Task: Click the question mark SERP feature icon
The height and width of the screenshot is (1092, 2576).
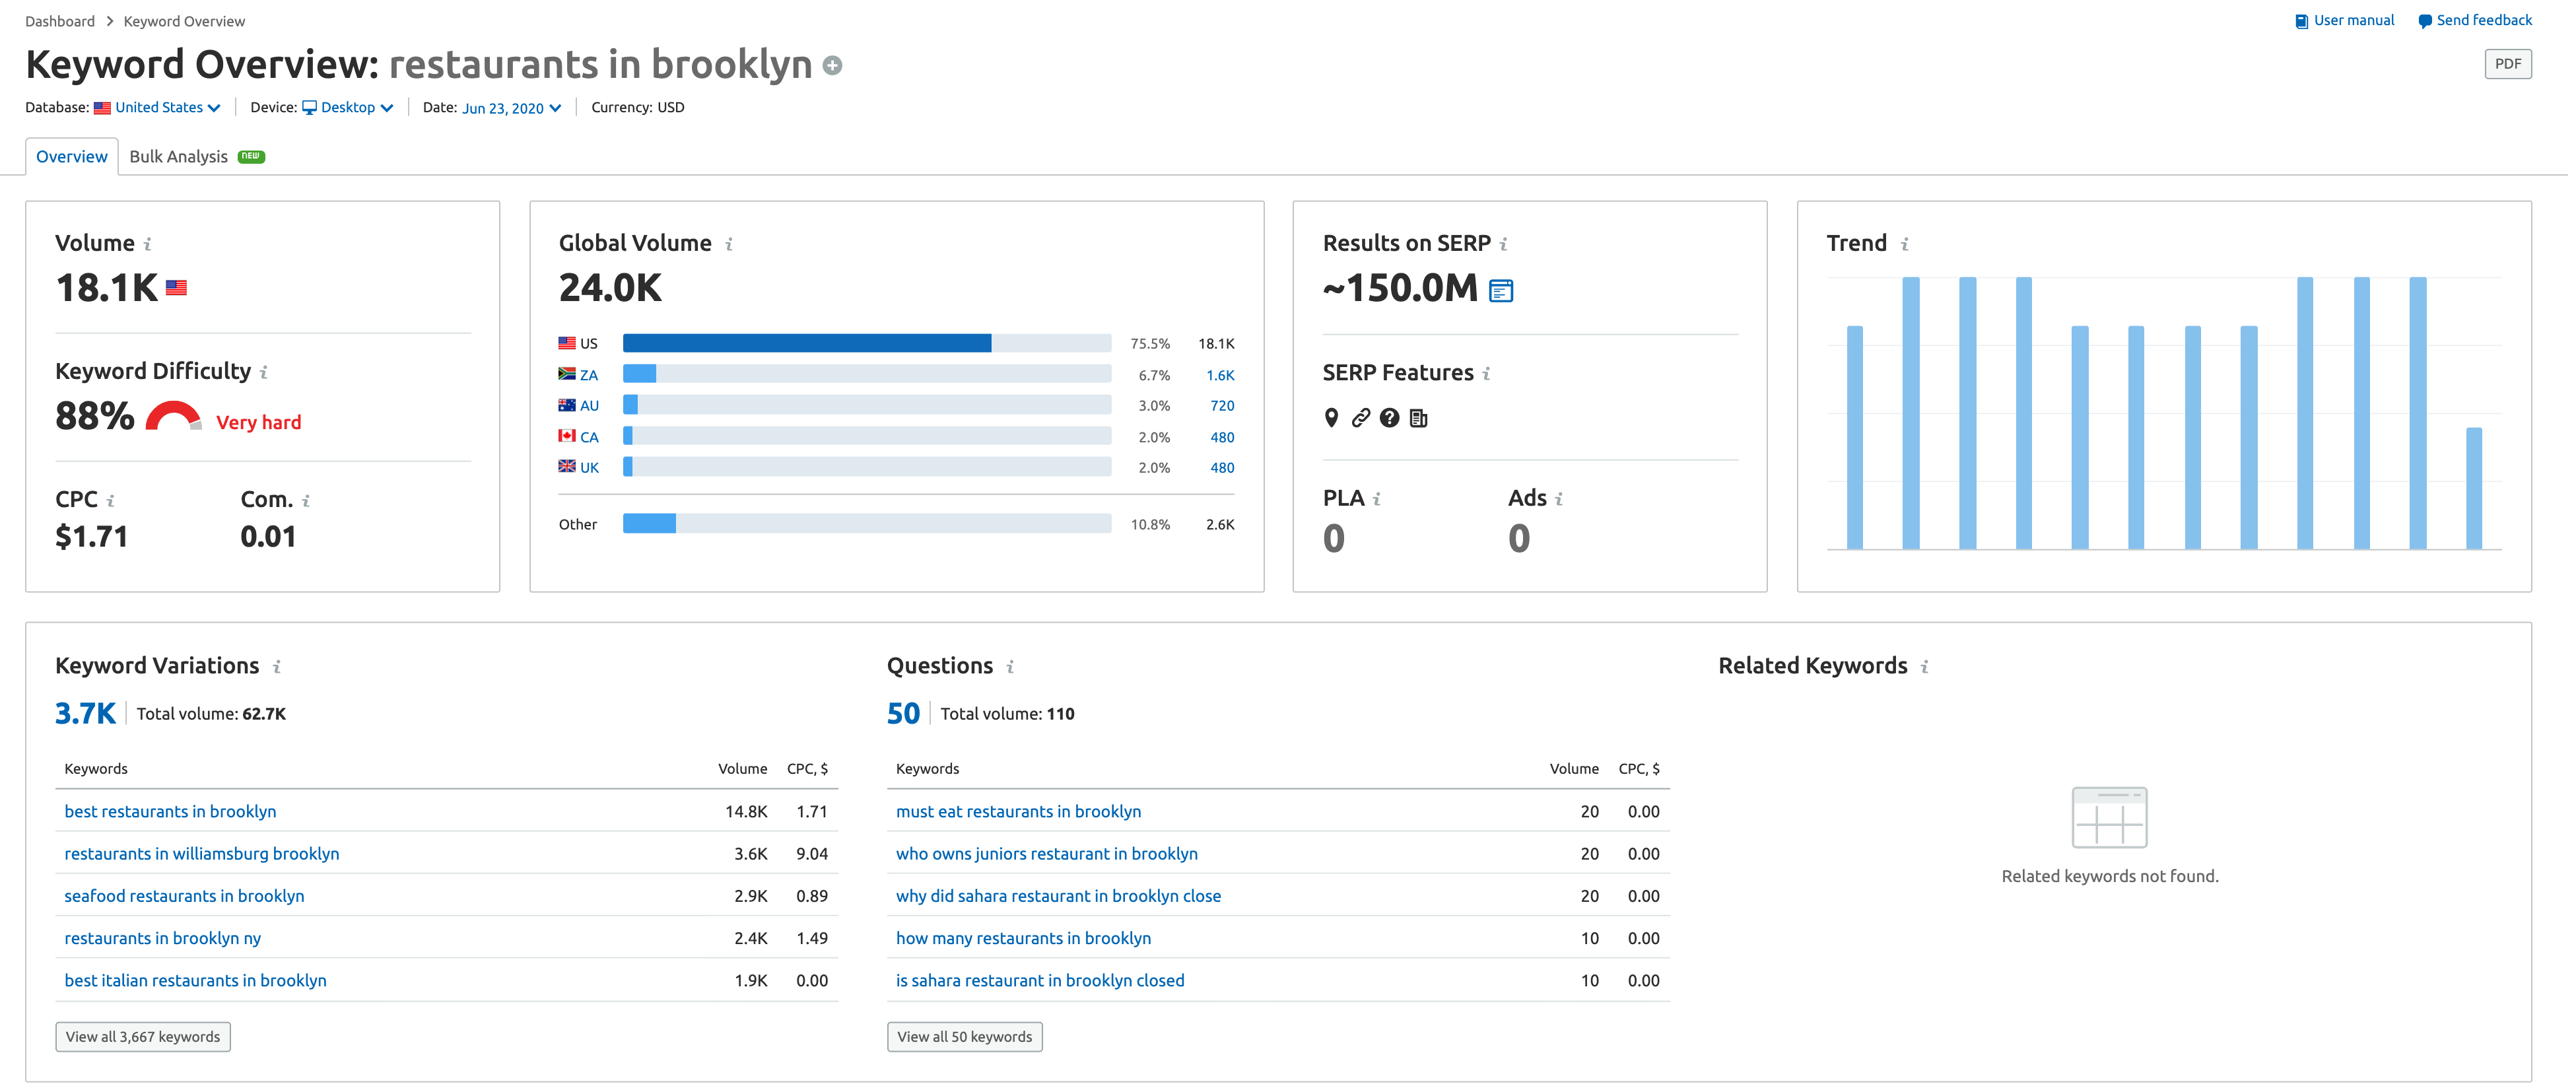Action: 1389,418
